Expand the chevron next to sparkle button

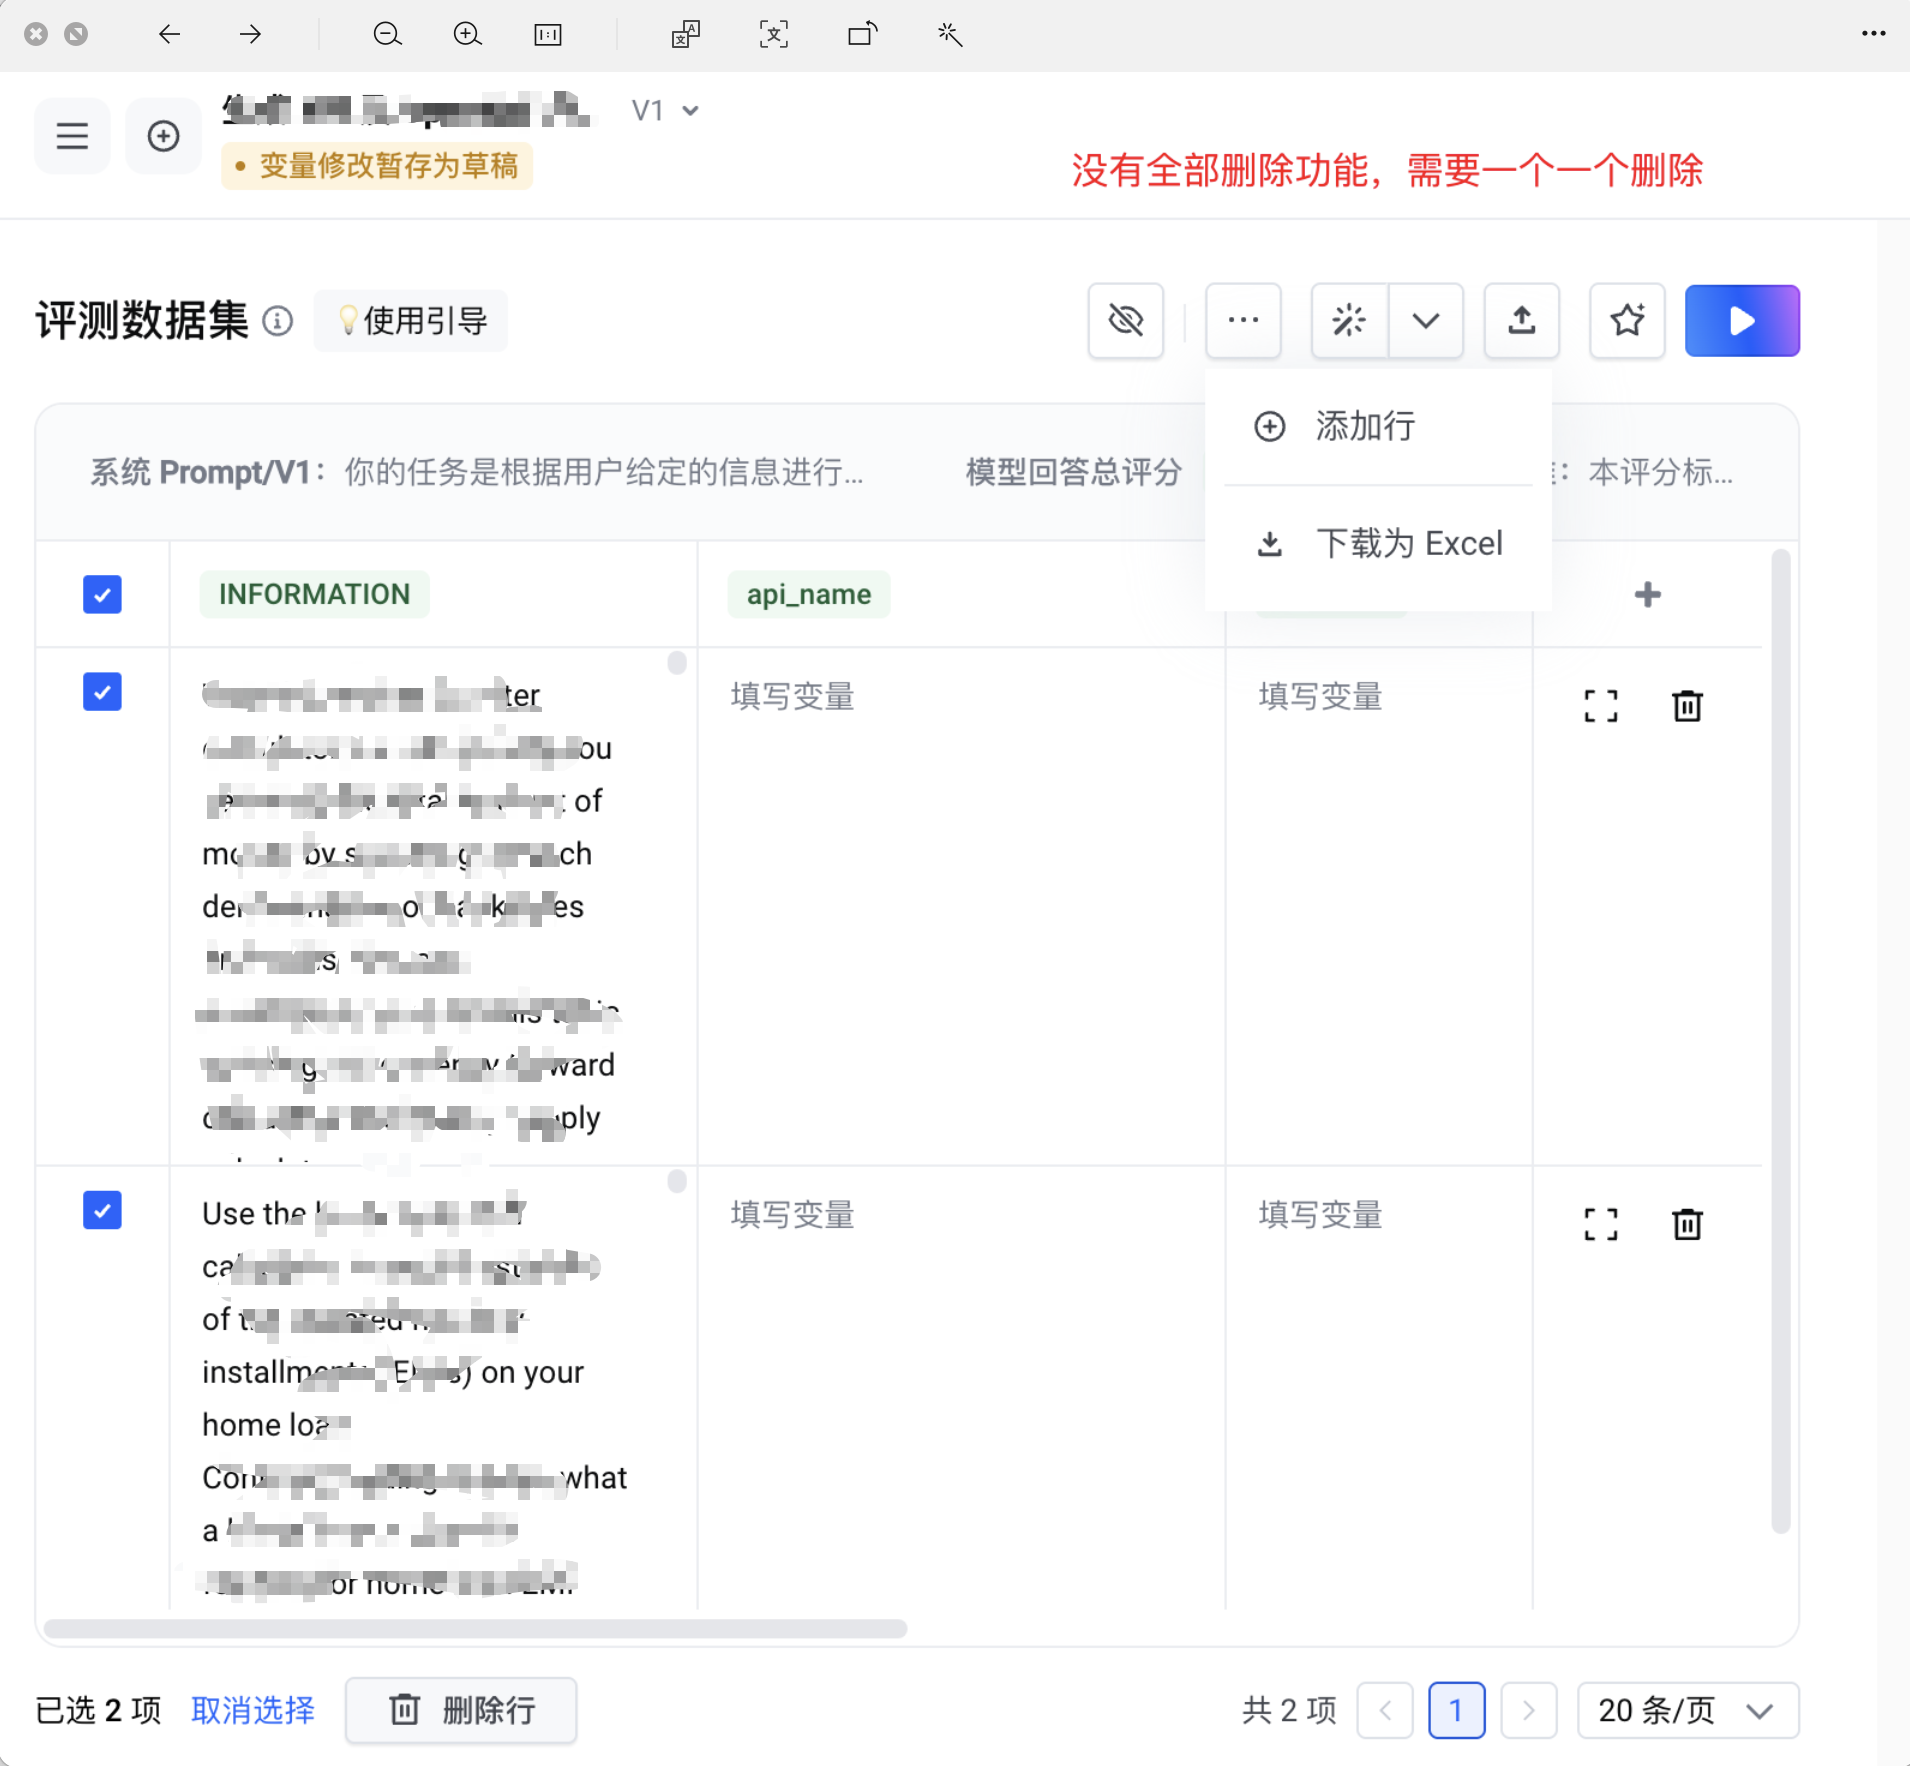point(1425,321)
